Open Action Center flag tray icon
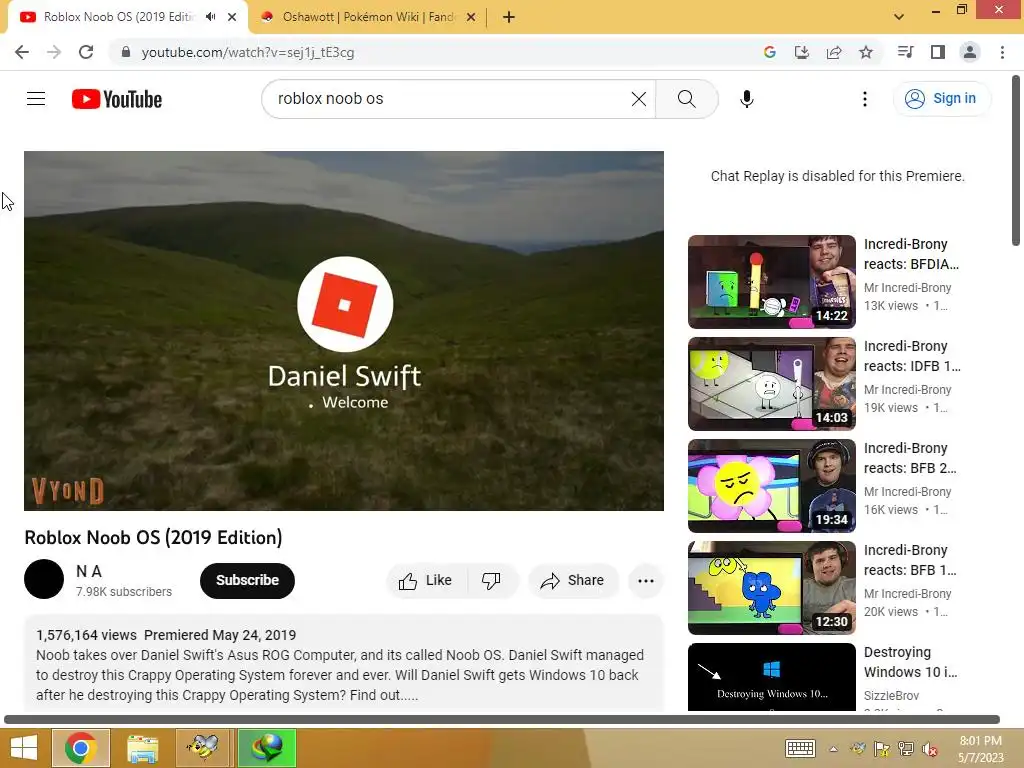The width and height of the screenshot is (1024, 768). tap(882, 749)
